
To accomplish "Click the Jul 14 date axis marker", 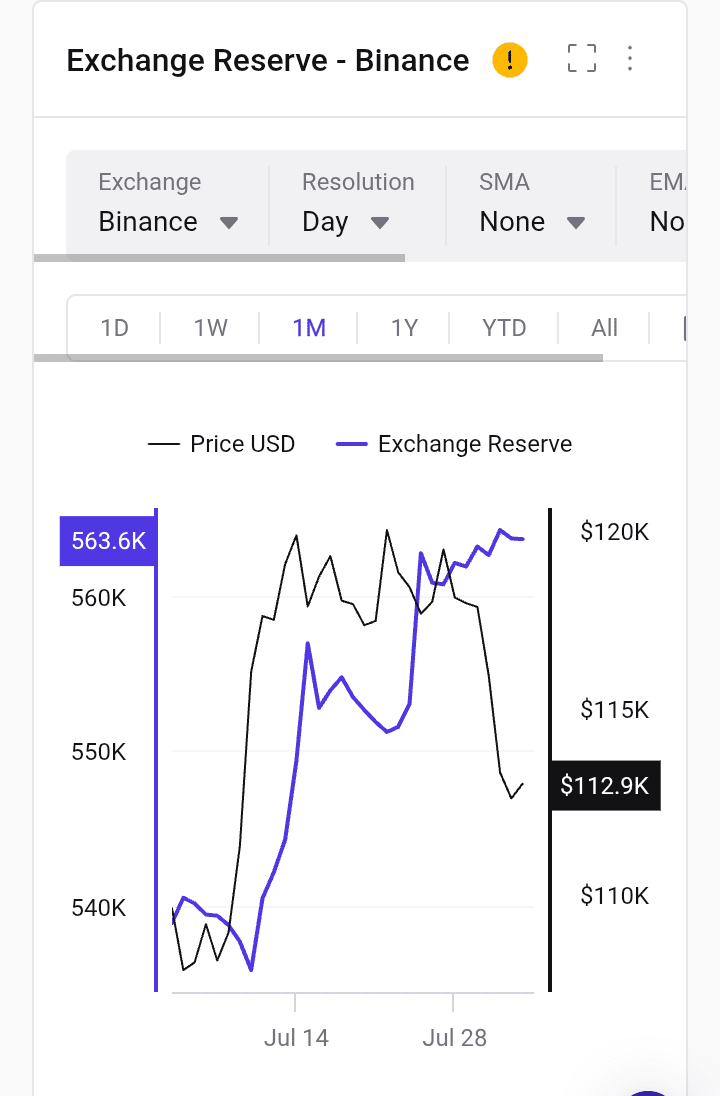I will tap(296, 1038).
